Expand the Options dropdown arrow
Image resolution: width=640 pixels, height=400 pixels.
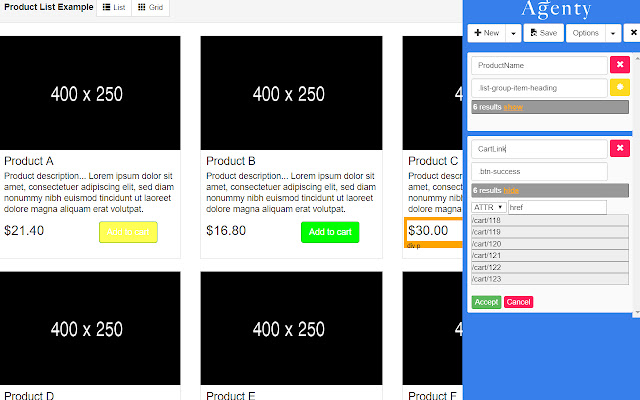tap(613, 33)
